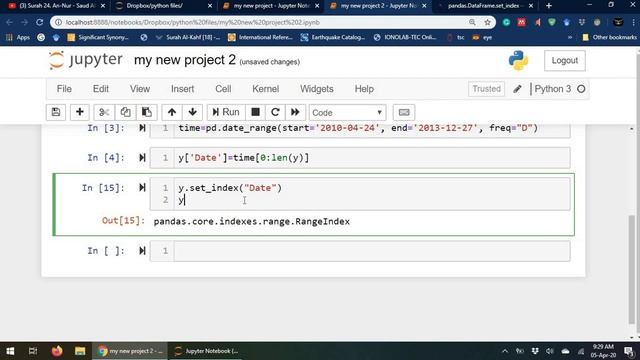Switch to the my new project tab

(x=271, y=6)
